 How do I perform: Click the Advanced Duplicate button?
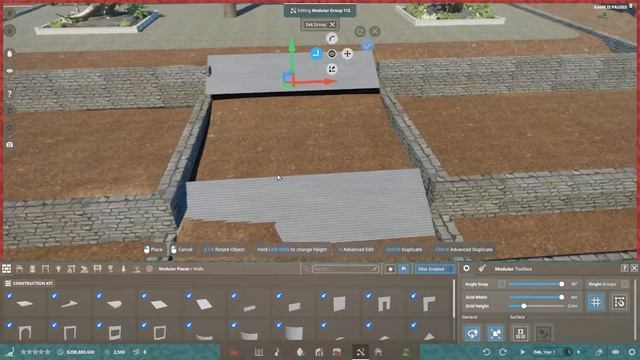coord(464,249)
